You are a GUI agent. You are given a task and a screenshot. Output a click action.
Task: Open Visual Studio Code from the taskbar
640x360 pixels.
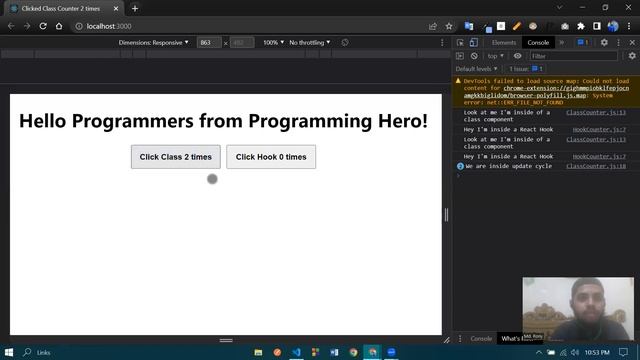[296, 352]
